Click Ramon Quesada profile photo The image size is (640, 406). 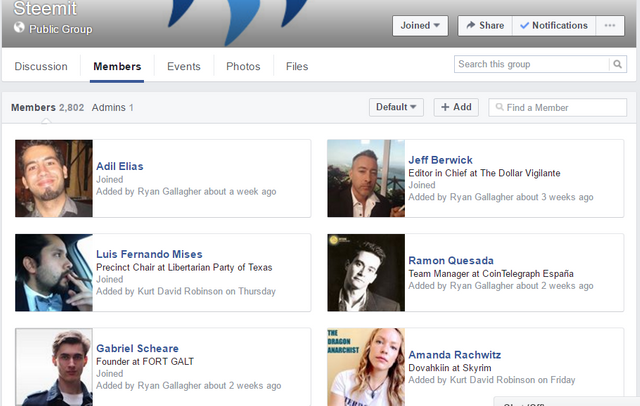click(366, 273)
